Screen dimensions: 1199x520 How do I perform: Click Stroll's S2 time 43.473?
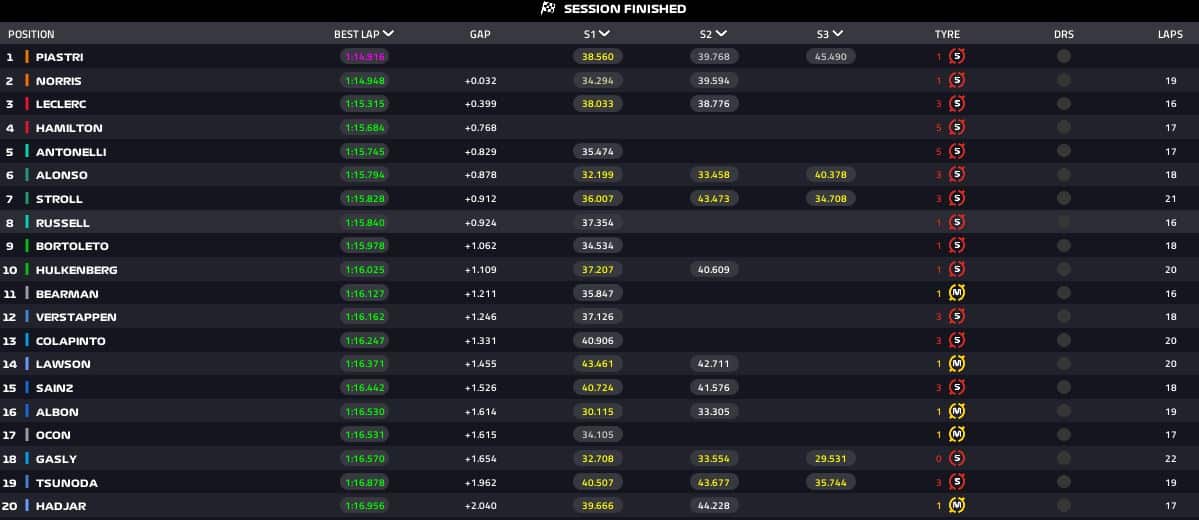tap(714, 199)
